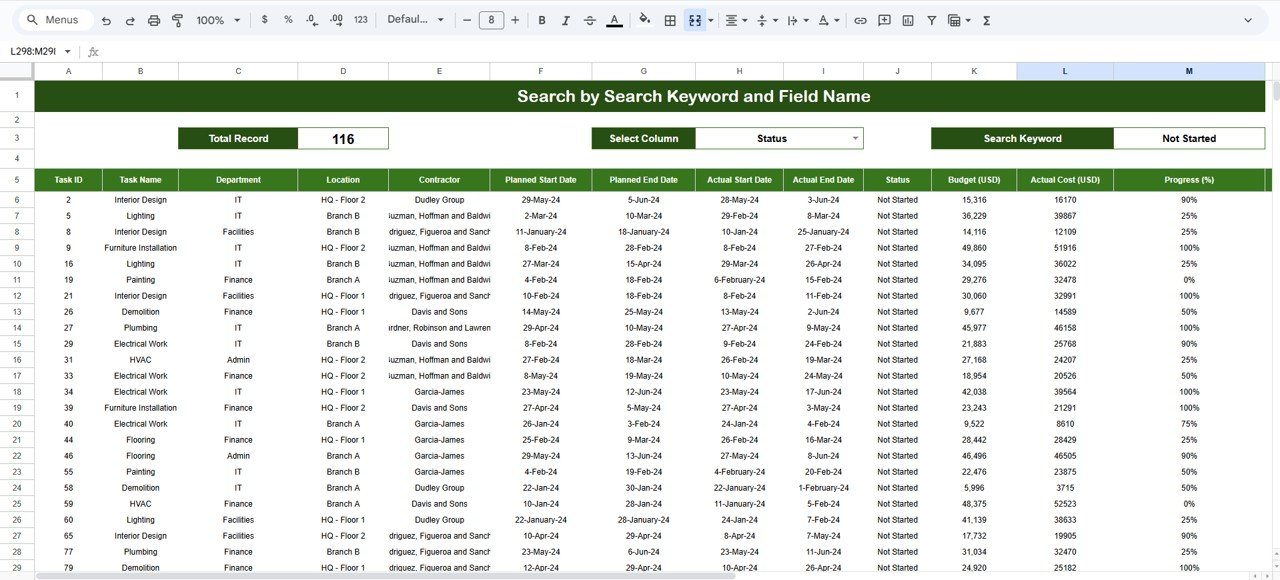This screenshot has height=580, width=1280.
Task: Select the Paint format tool
Action: coord(177,20)
